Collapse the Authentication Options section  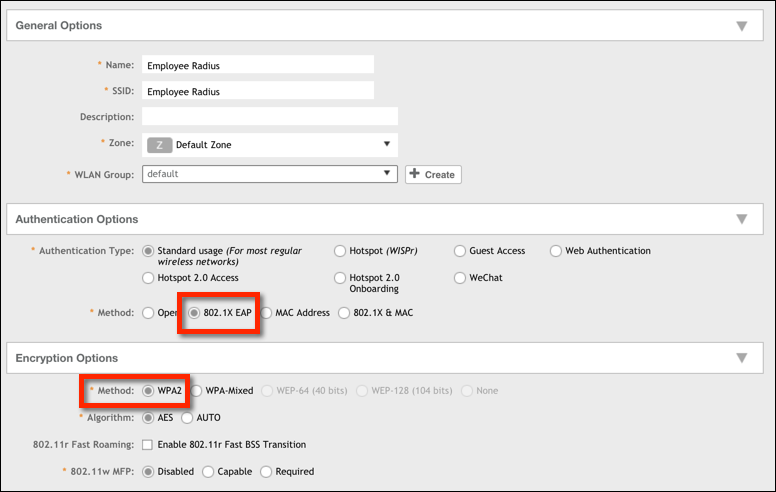coord(741,219)
